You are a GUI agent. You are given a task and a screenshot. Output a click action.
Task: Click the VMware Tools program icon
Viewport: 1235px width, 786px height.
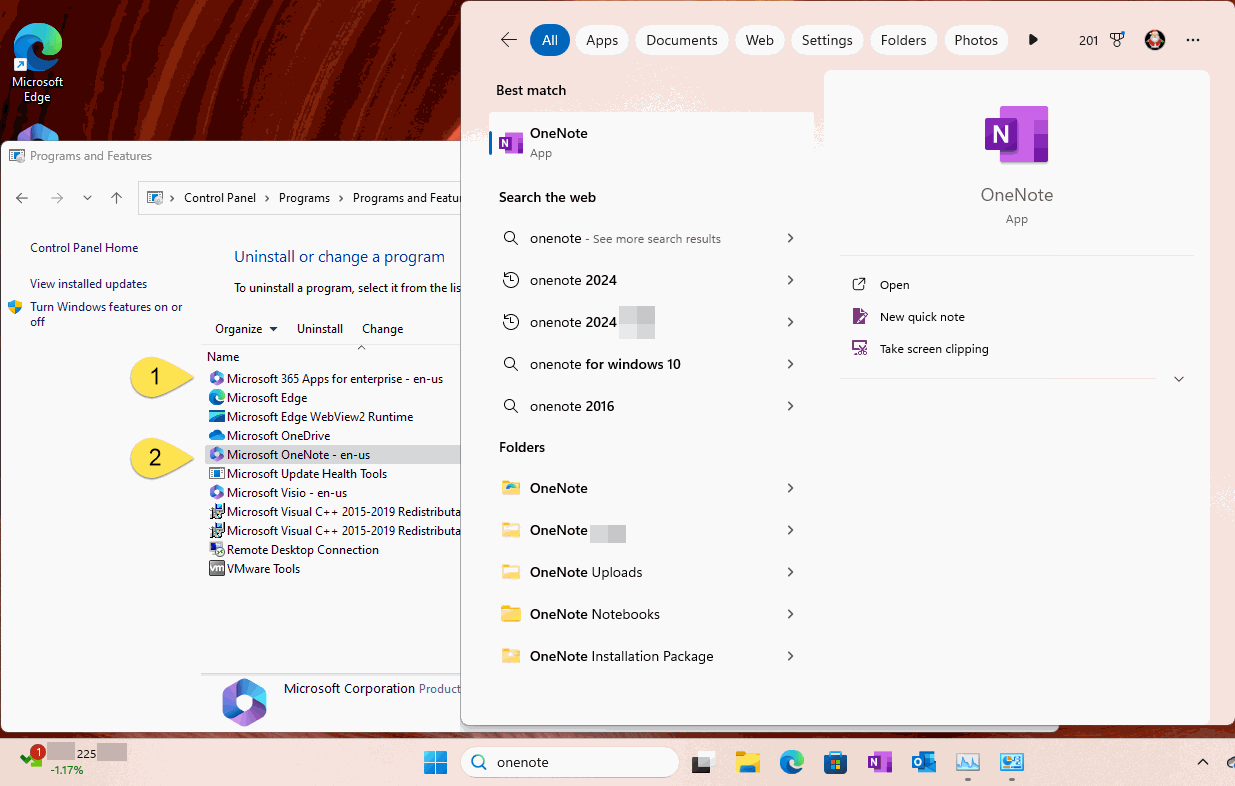tap(216, 568)
